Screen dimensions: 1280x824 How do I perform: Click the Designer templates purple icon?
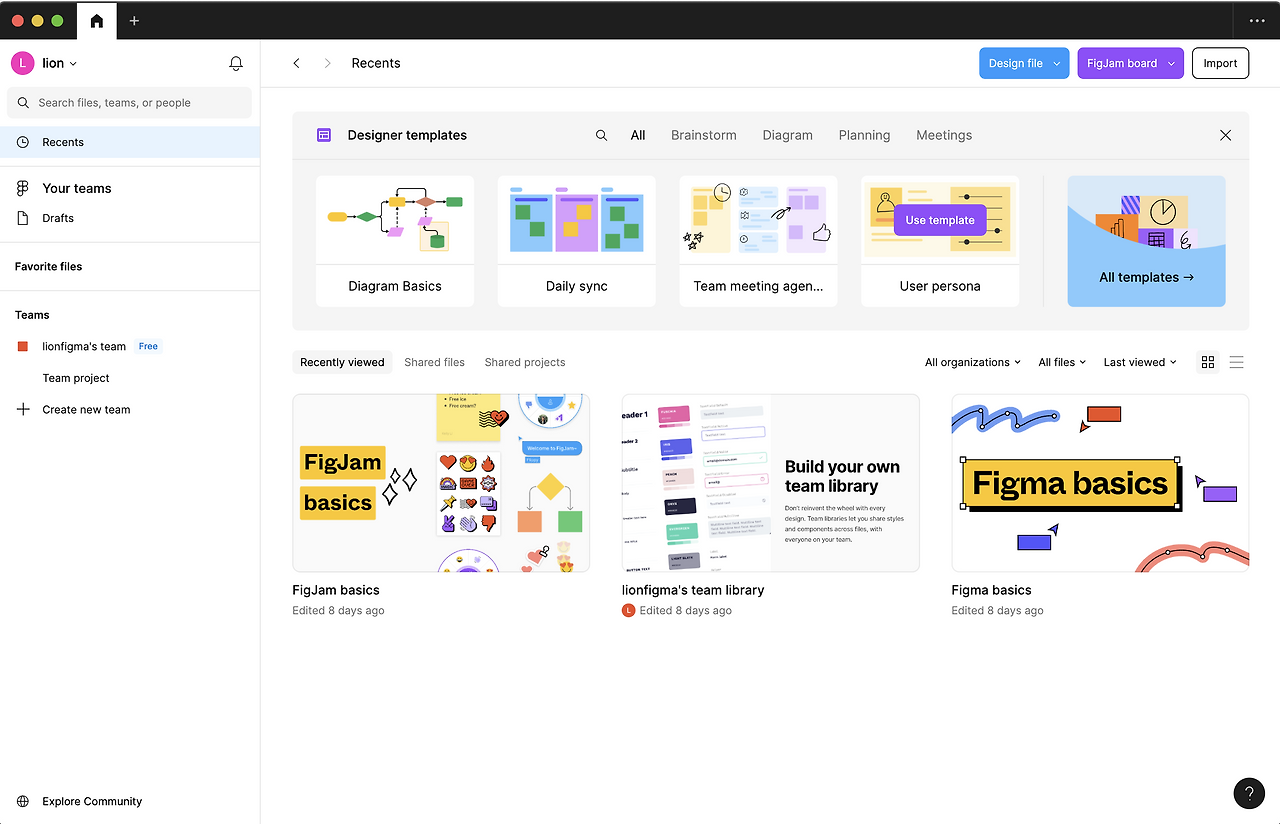click(x=324, y=135)
